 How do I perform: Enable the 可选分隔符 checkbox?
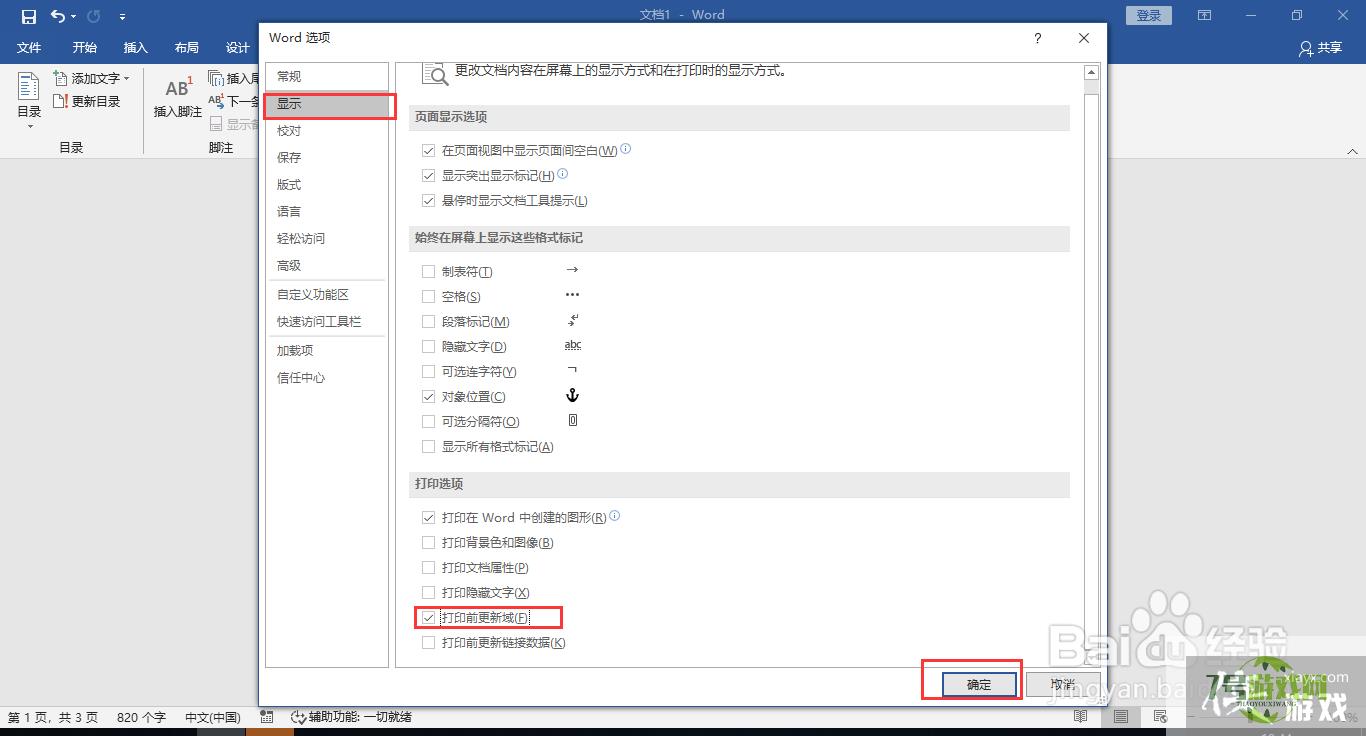coord(429,422)
